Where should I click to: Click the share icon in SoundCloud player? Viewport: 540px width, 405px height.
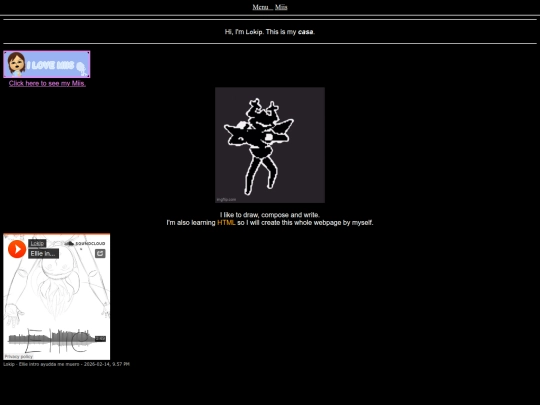[x=100, y=253]
